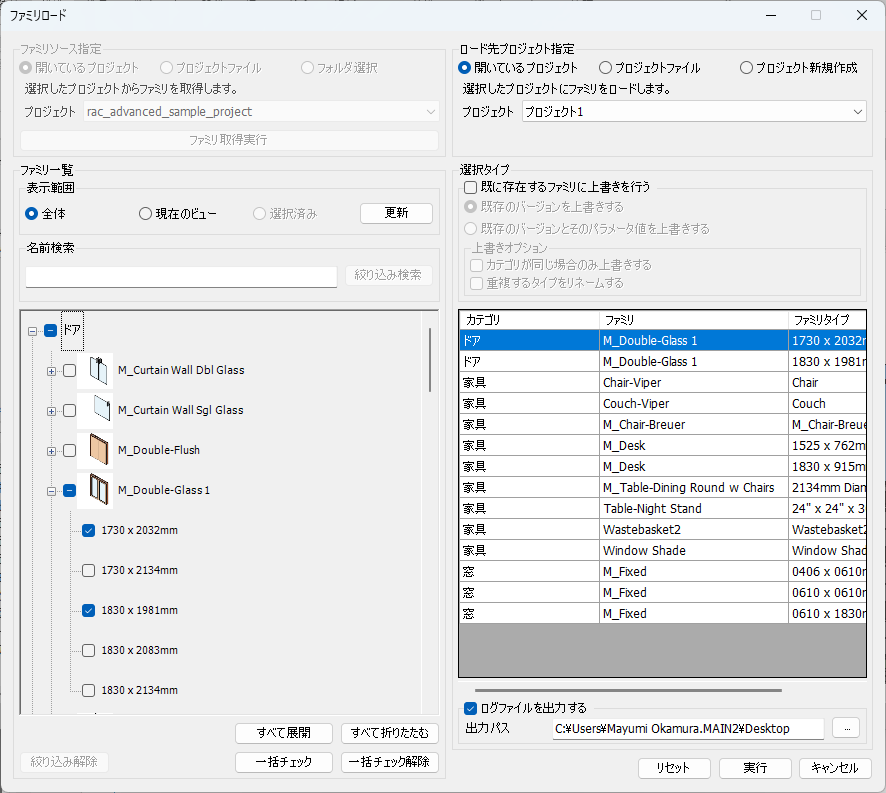Expand M_Curtain Wall Dbl Glass node
This screenshot has width=886, height=793.
[51, 371]
